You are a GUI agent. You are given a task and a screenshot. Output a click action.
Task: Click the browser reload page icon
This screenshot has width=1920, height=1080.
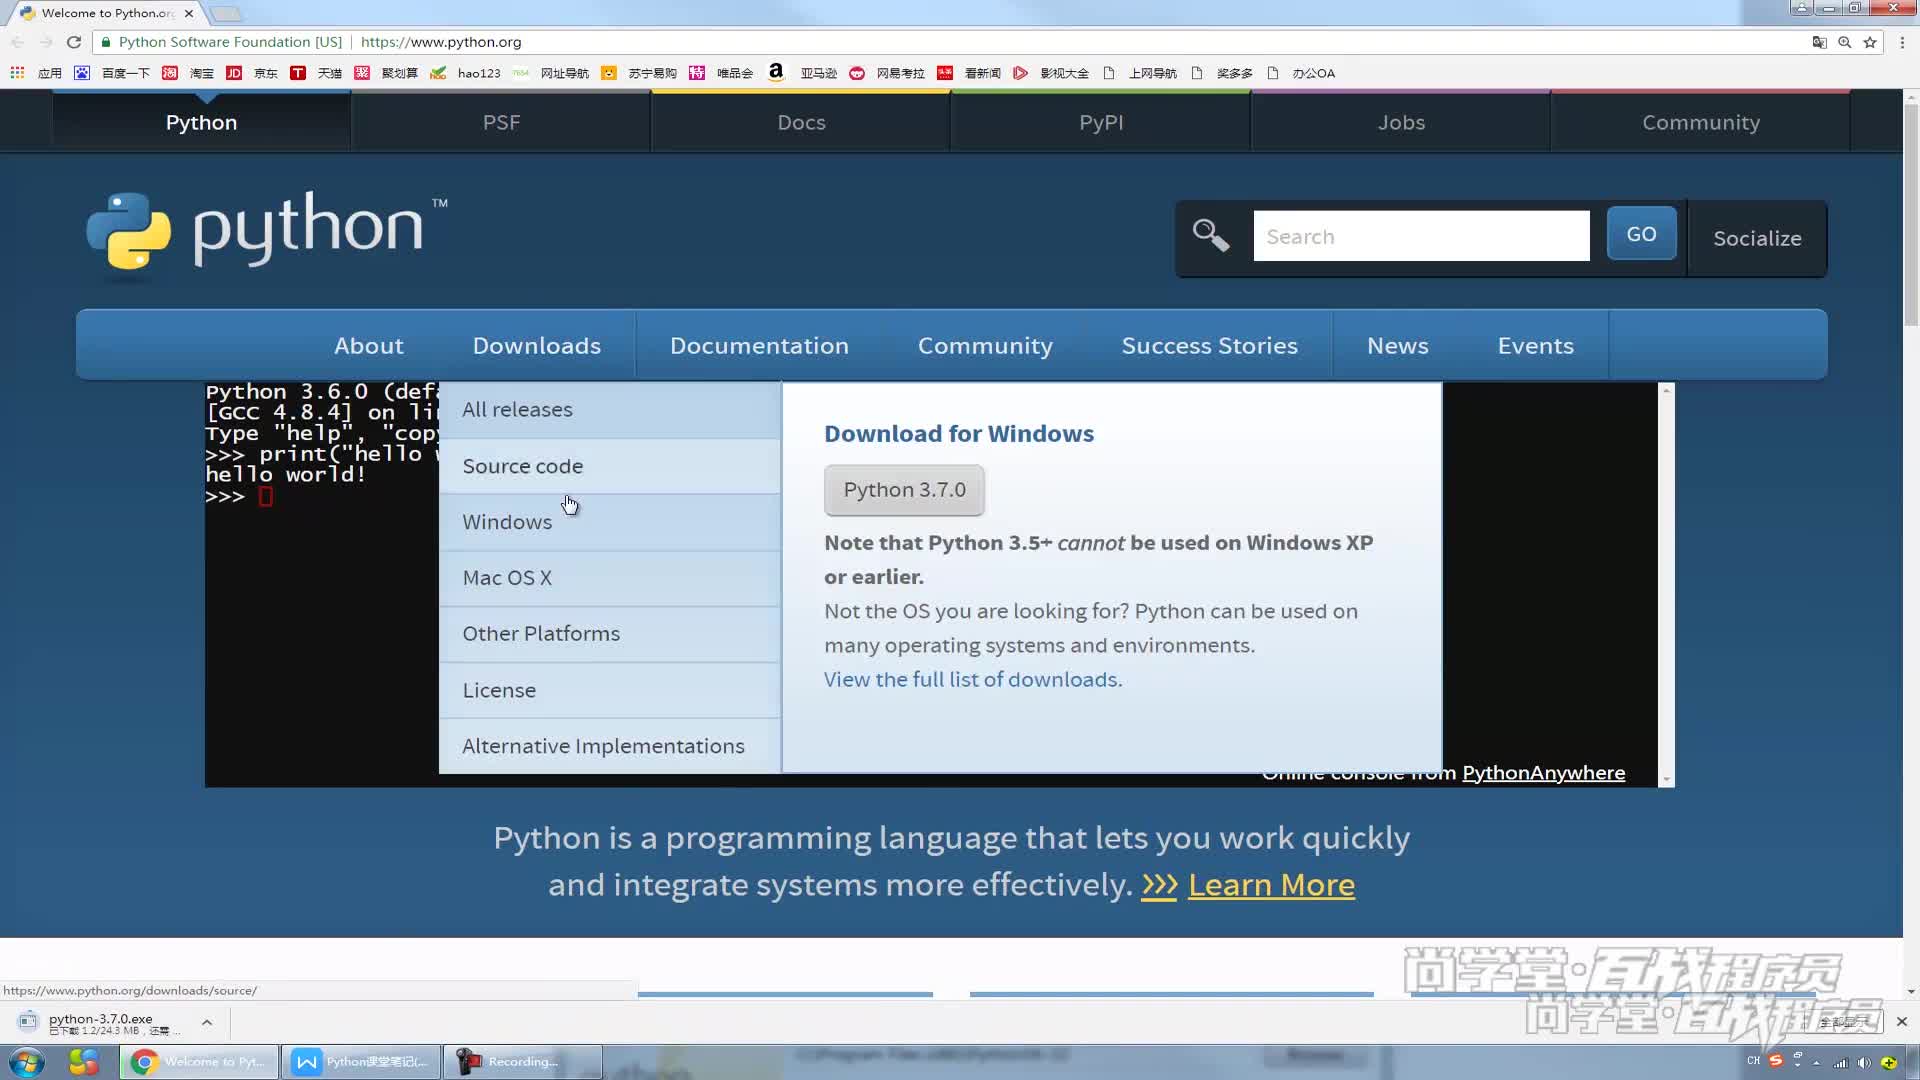(x=74, y=42)
